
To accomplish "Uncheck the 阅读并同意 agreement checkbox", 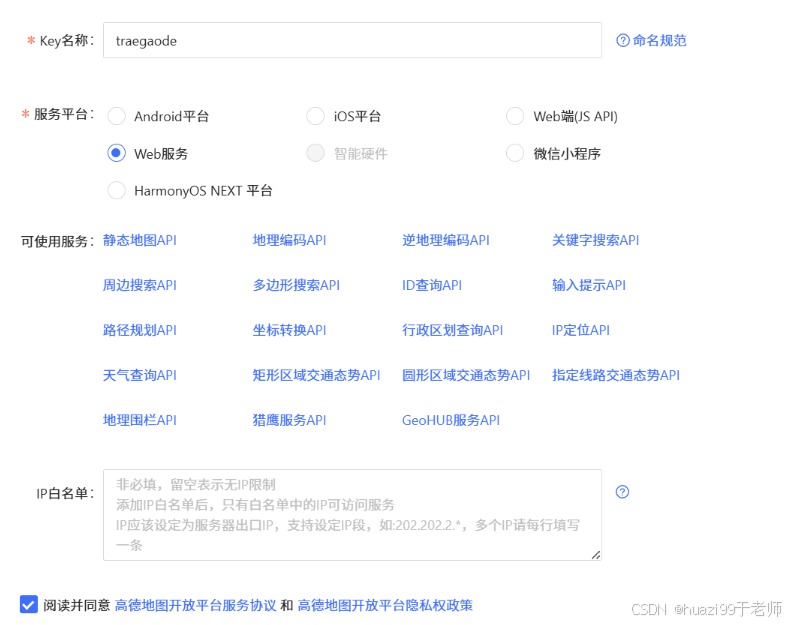I will [29, 605].
